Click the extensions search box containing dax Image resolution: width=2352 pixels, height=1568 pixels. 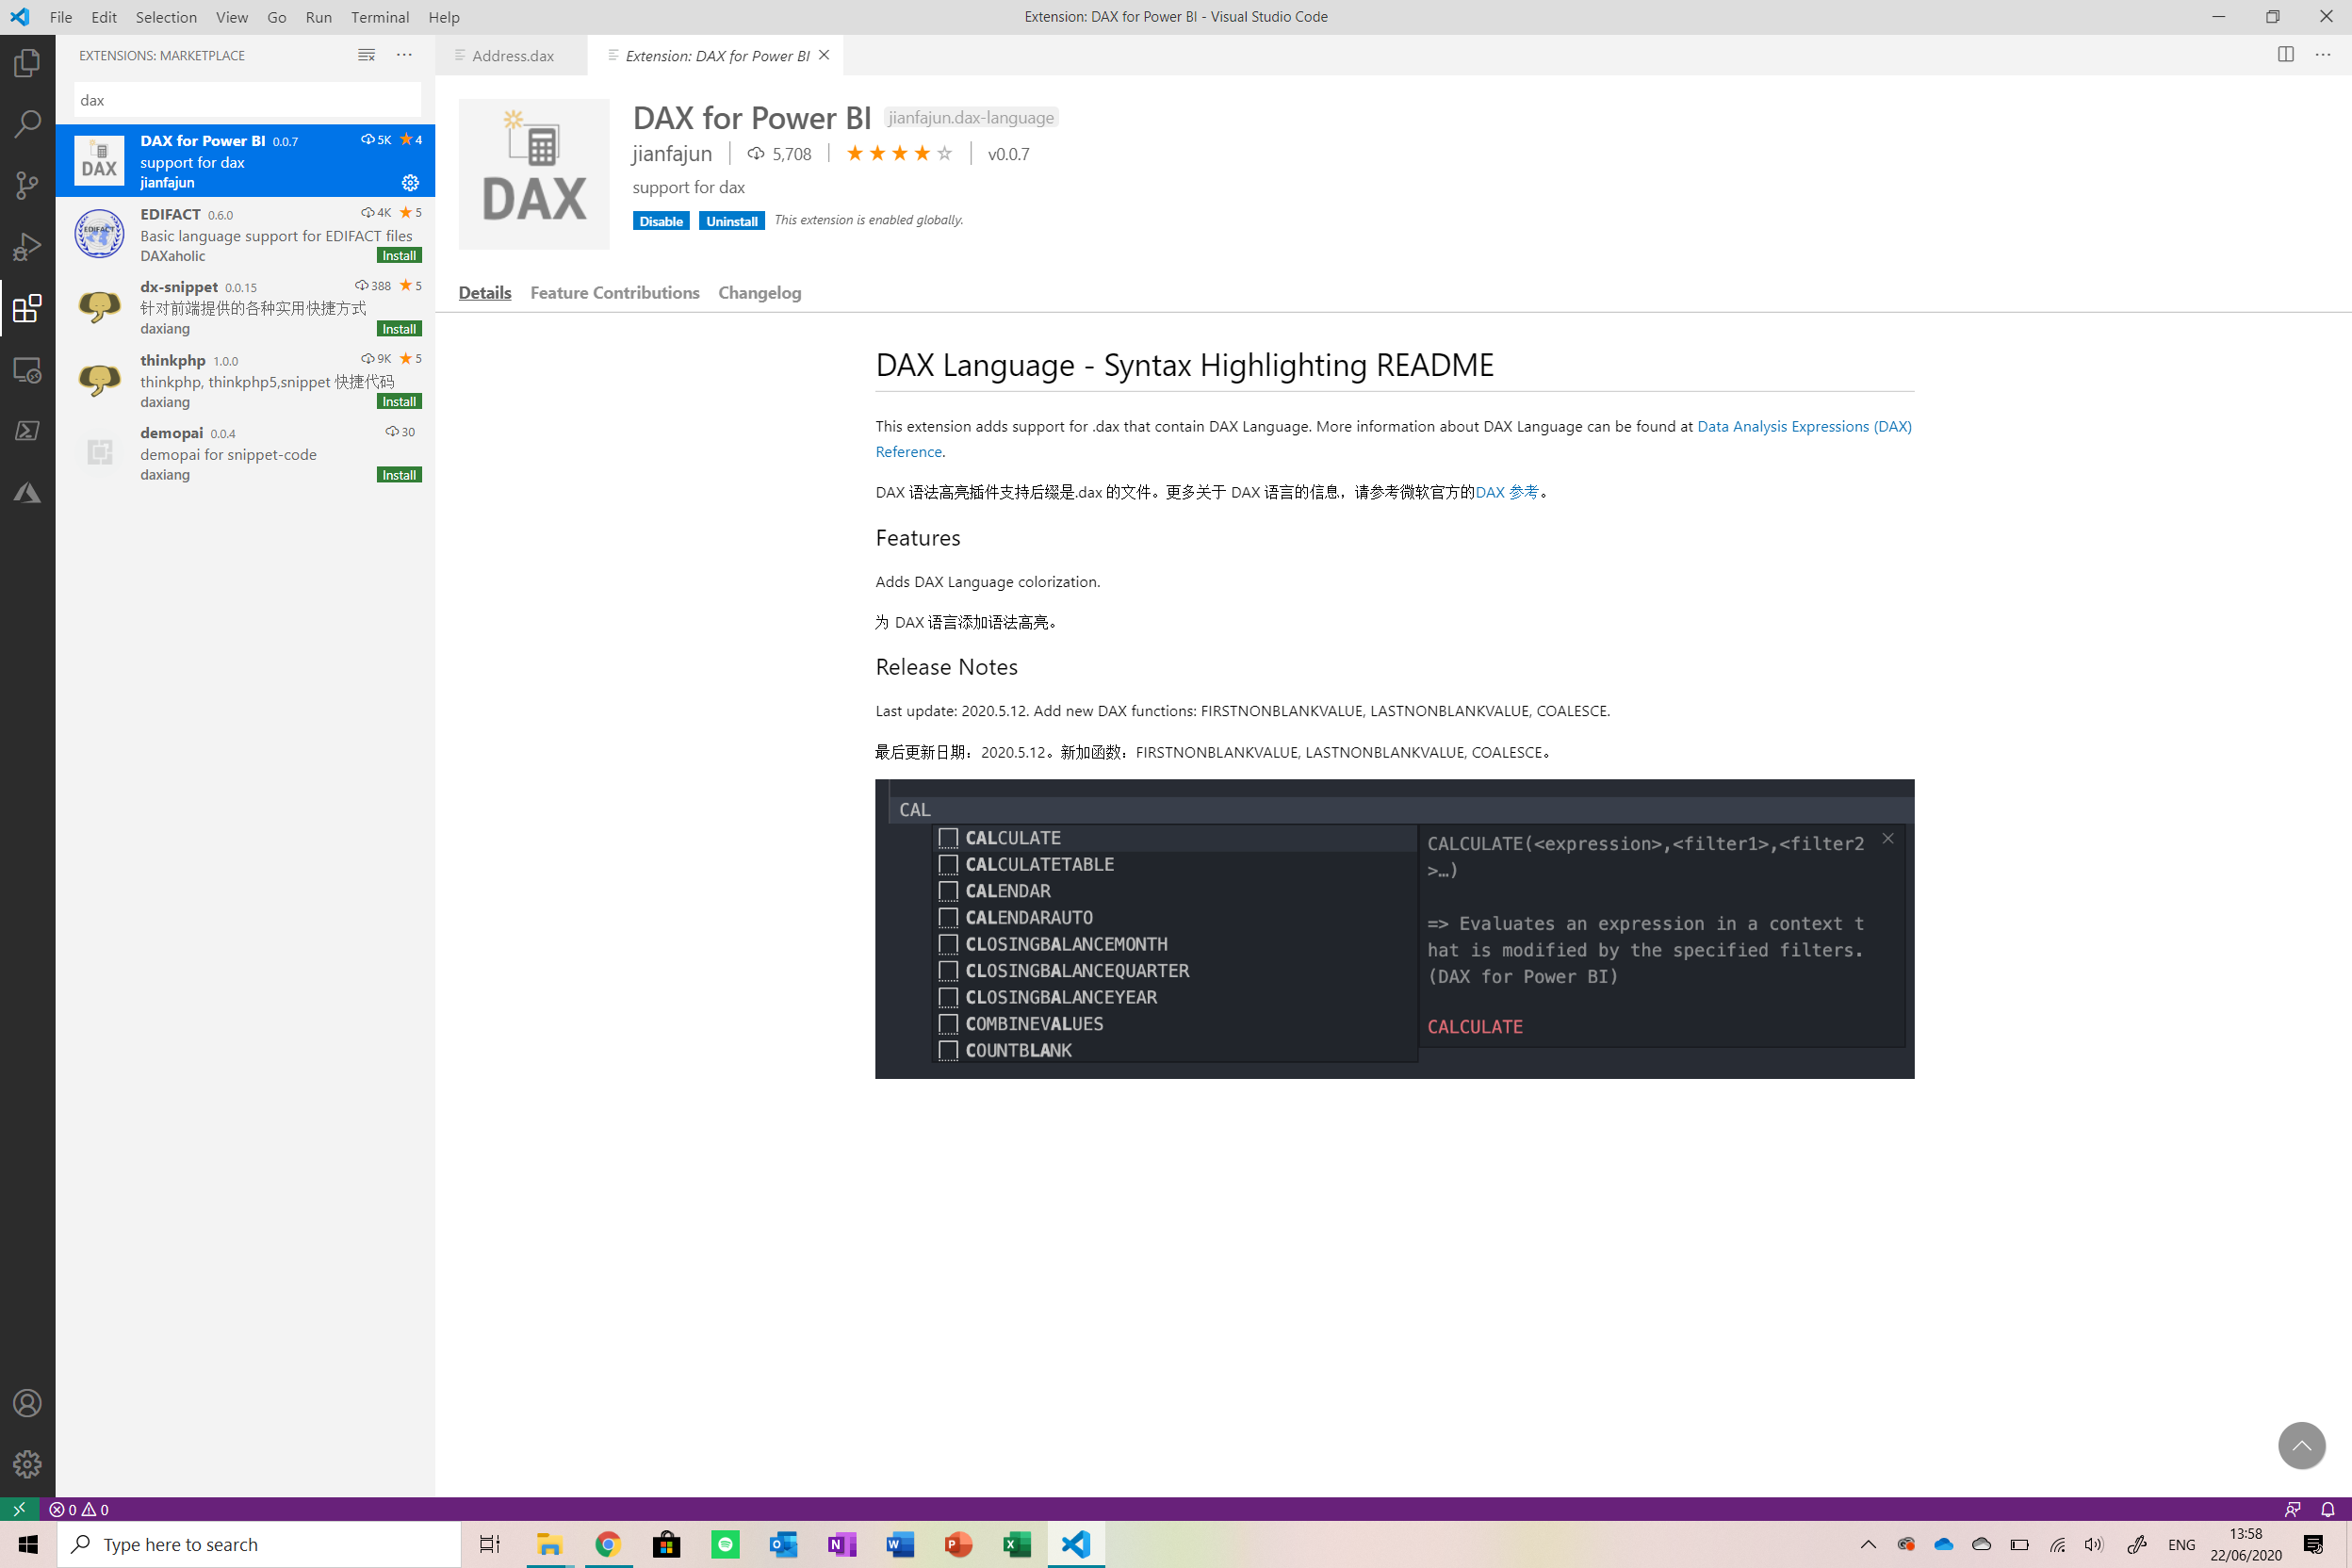pos(247,100)
